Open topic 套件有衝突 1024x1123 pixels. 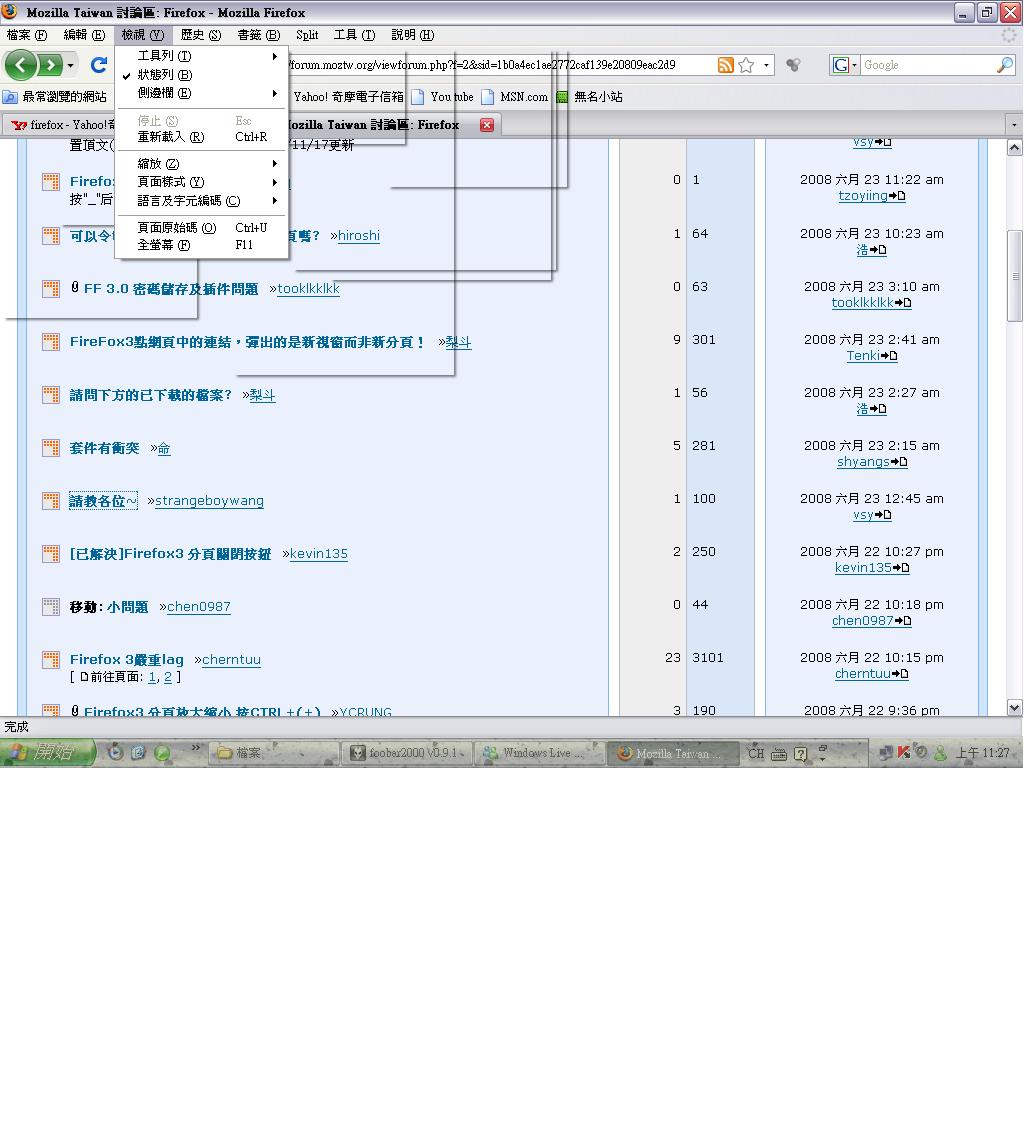click(x=105, y=448)
